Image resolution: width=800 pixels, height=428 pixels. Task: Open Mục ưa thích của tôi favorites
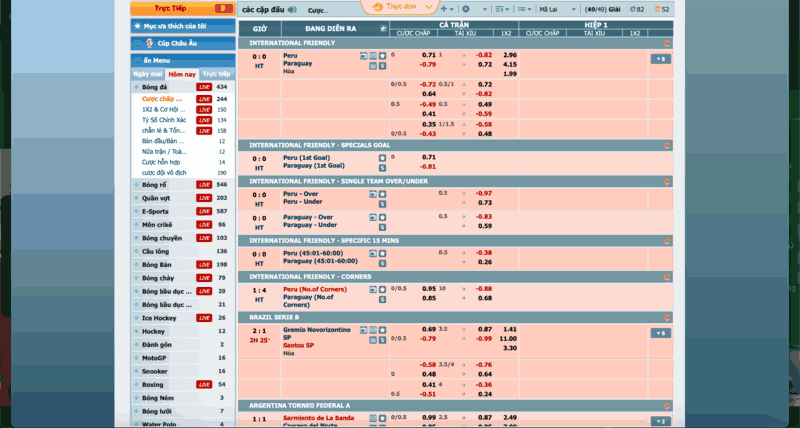point(182,26)
